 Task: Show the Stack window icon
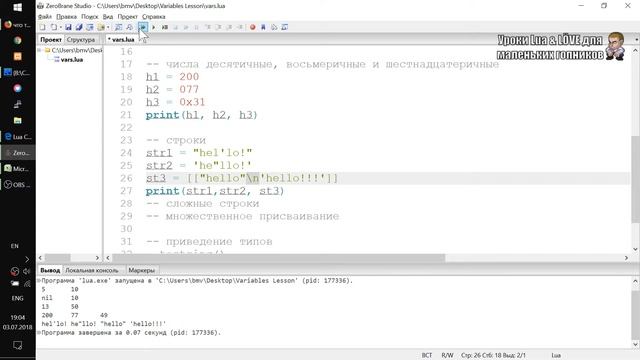[274, 27]
